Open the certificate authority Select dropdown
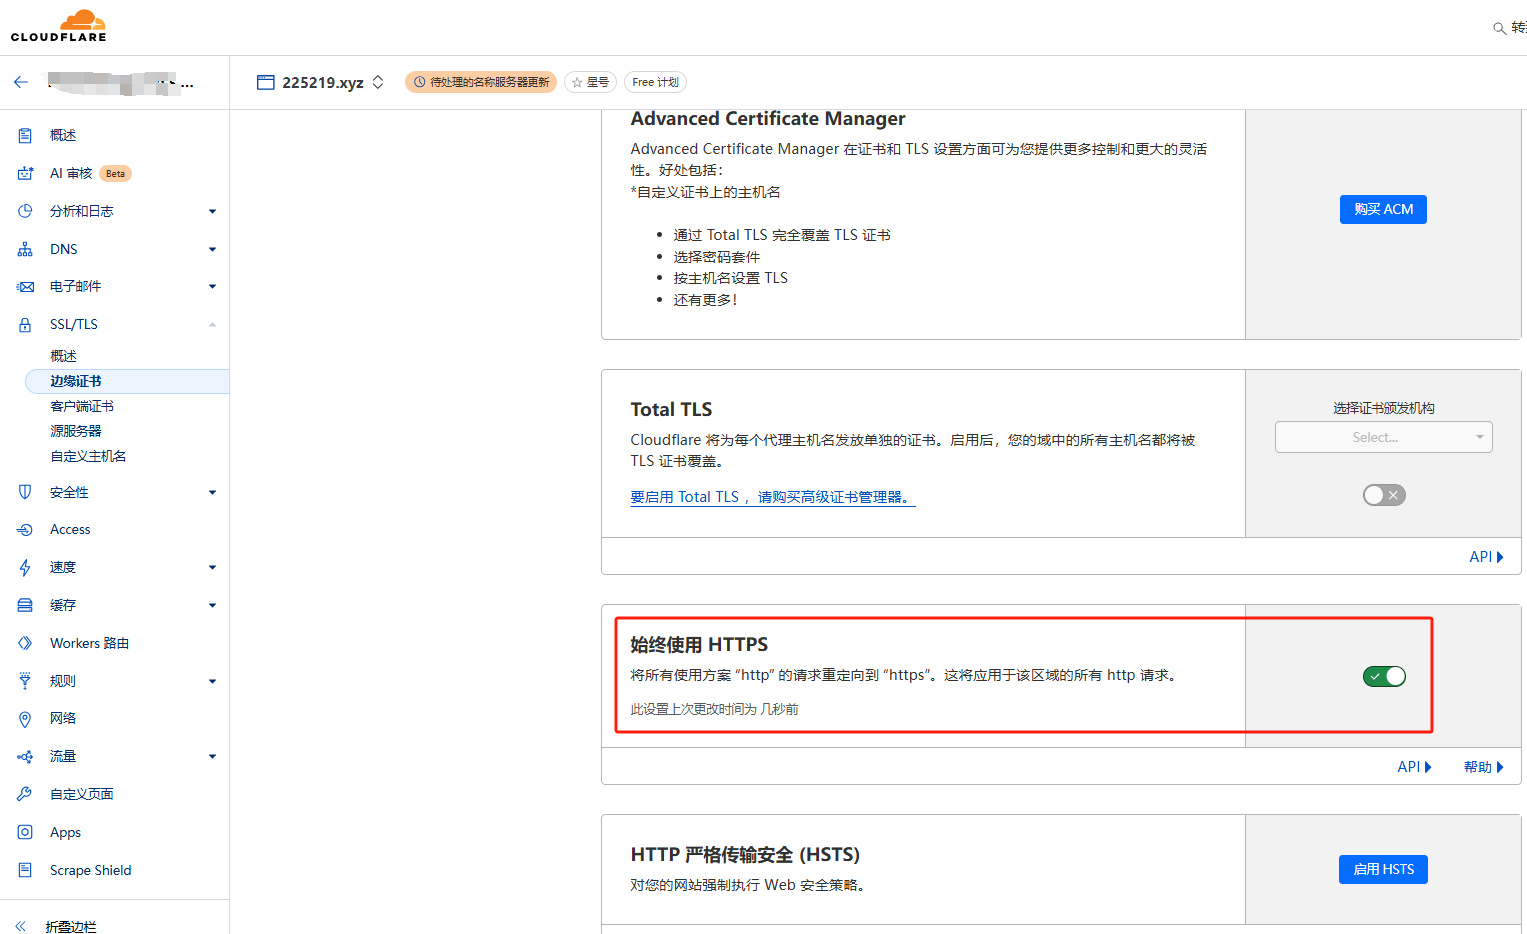1527x934 pixels. pos(1383,438)
